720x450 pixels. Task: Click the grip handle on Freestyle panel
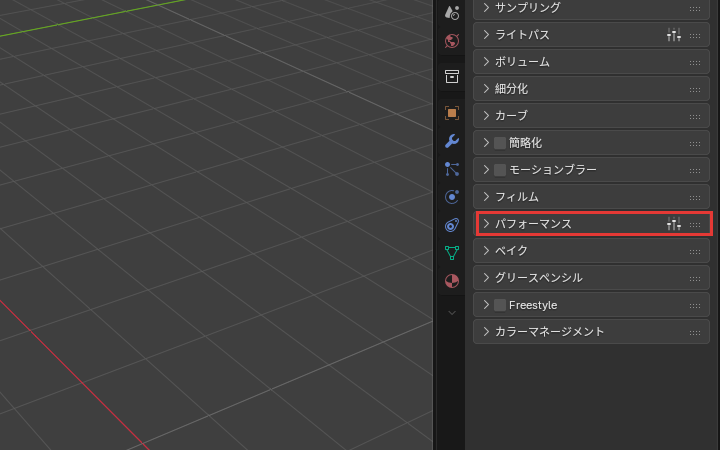[x=695, y=306]
